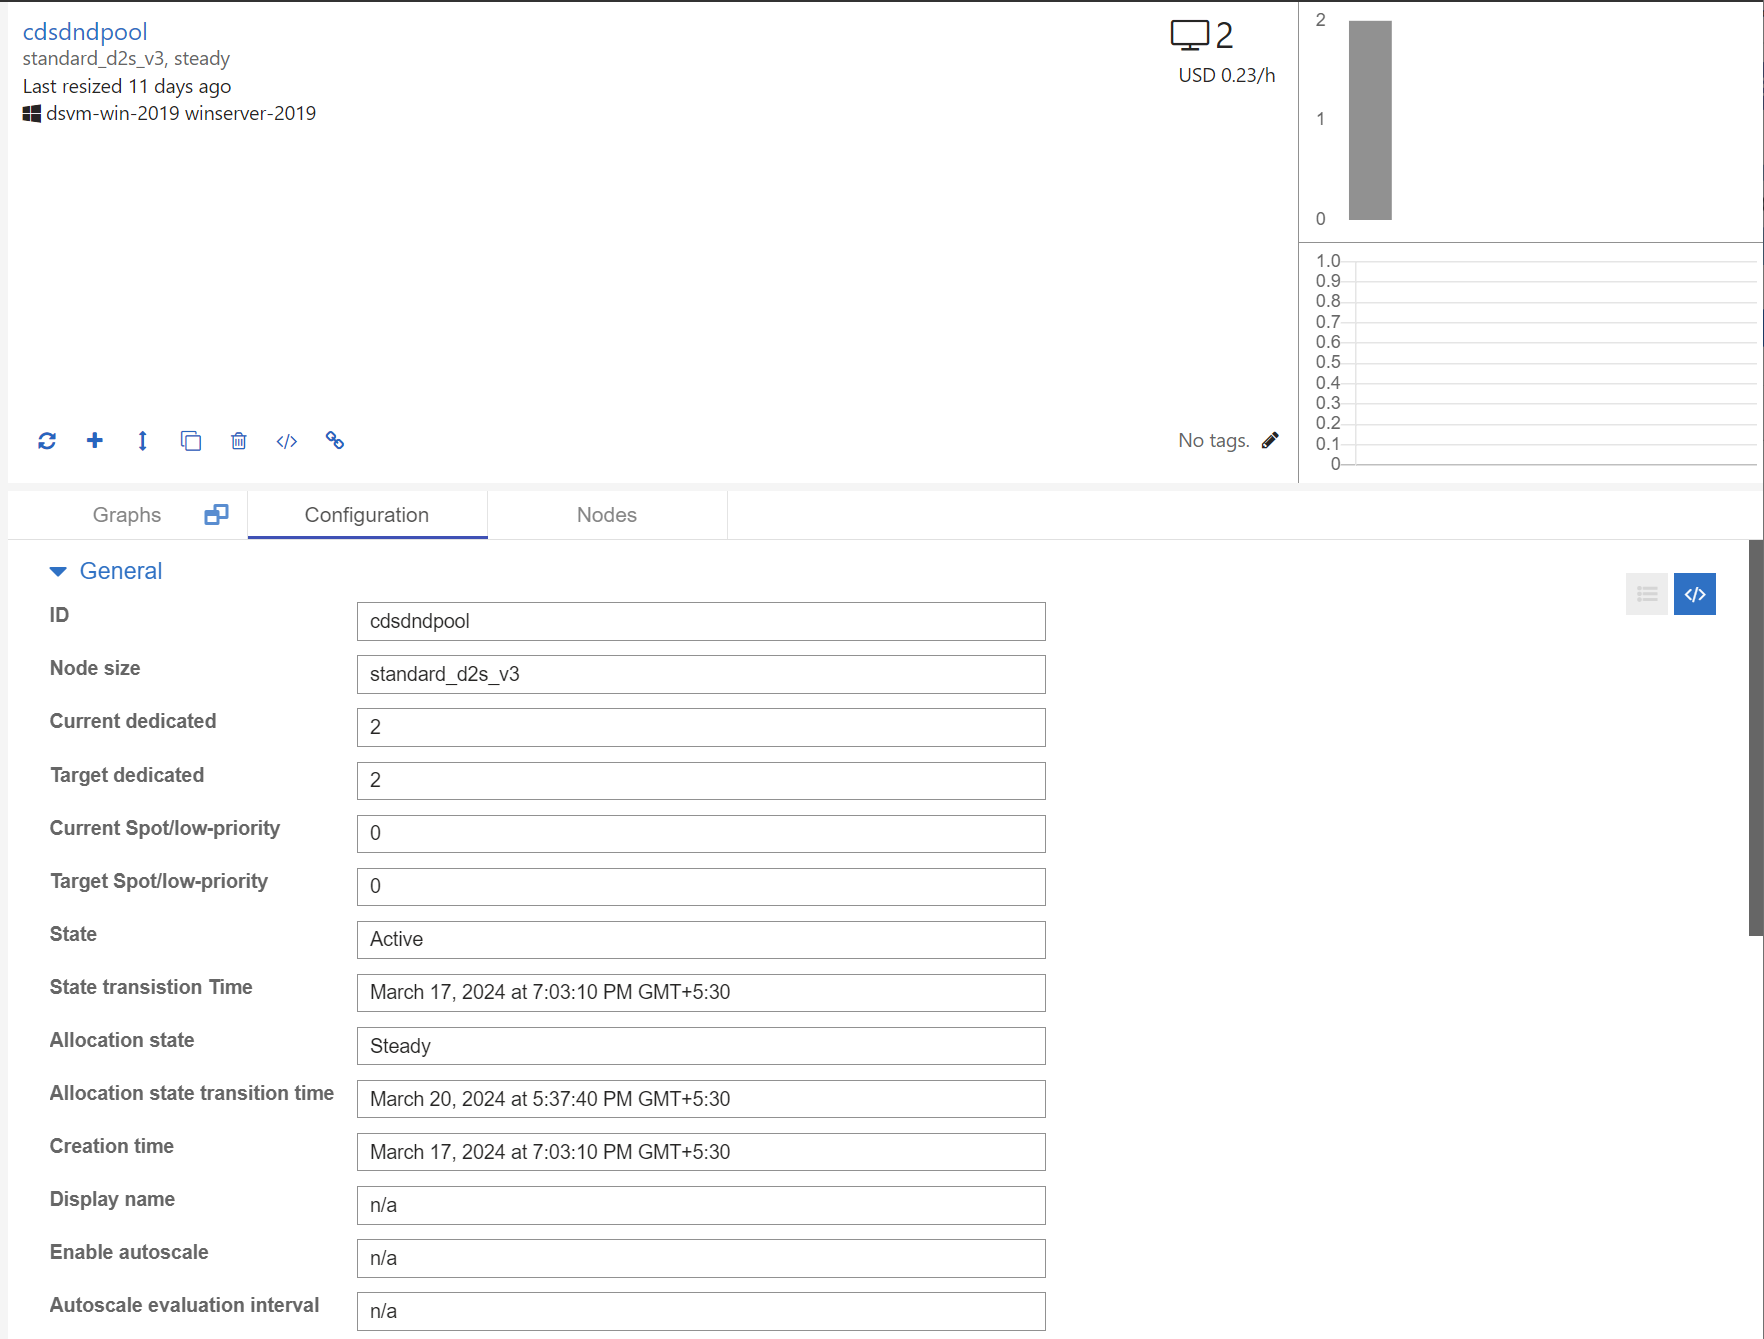The width and height of the screenshot is (1764, 1339).
Task: Click the Allocation state field
Action: pyautogui.click(x=700, y=1046)
